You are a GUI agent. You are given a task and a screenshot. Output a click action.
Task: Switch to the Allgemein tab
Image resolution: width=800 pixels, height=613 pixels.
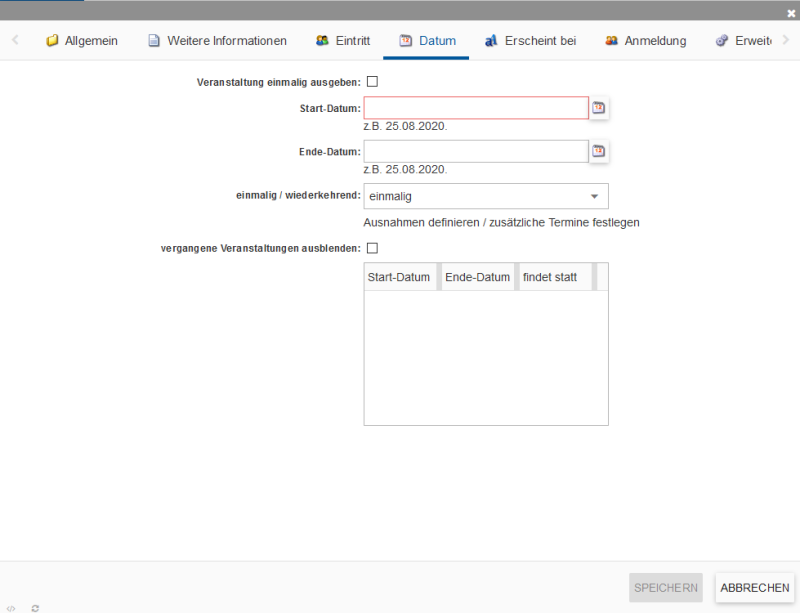coord(82,41)
